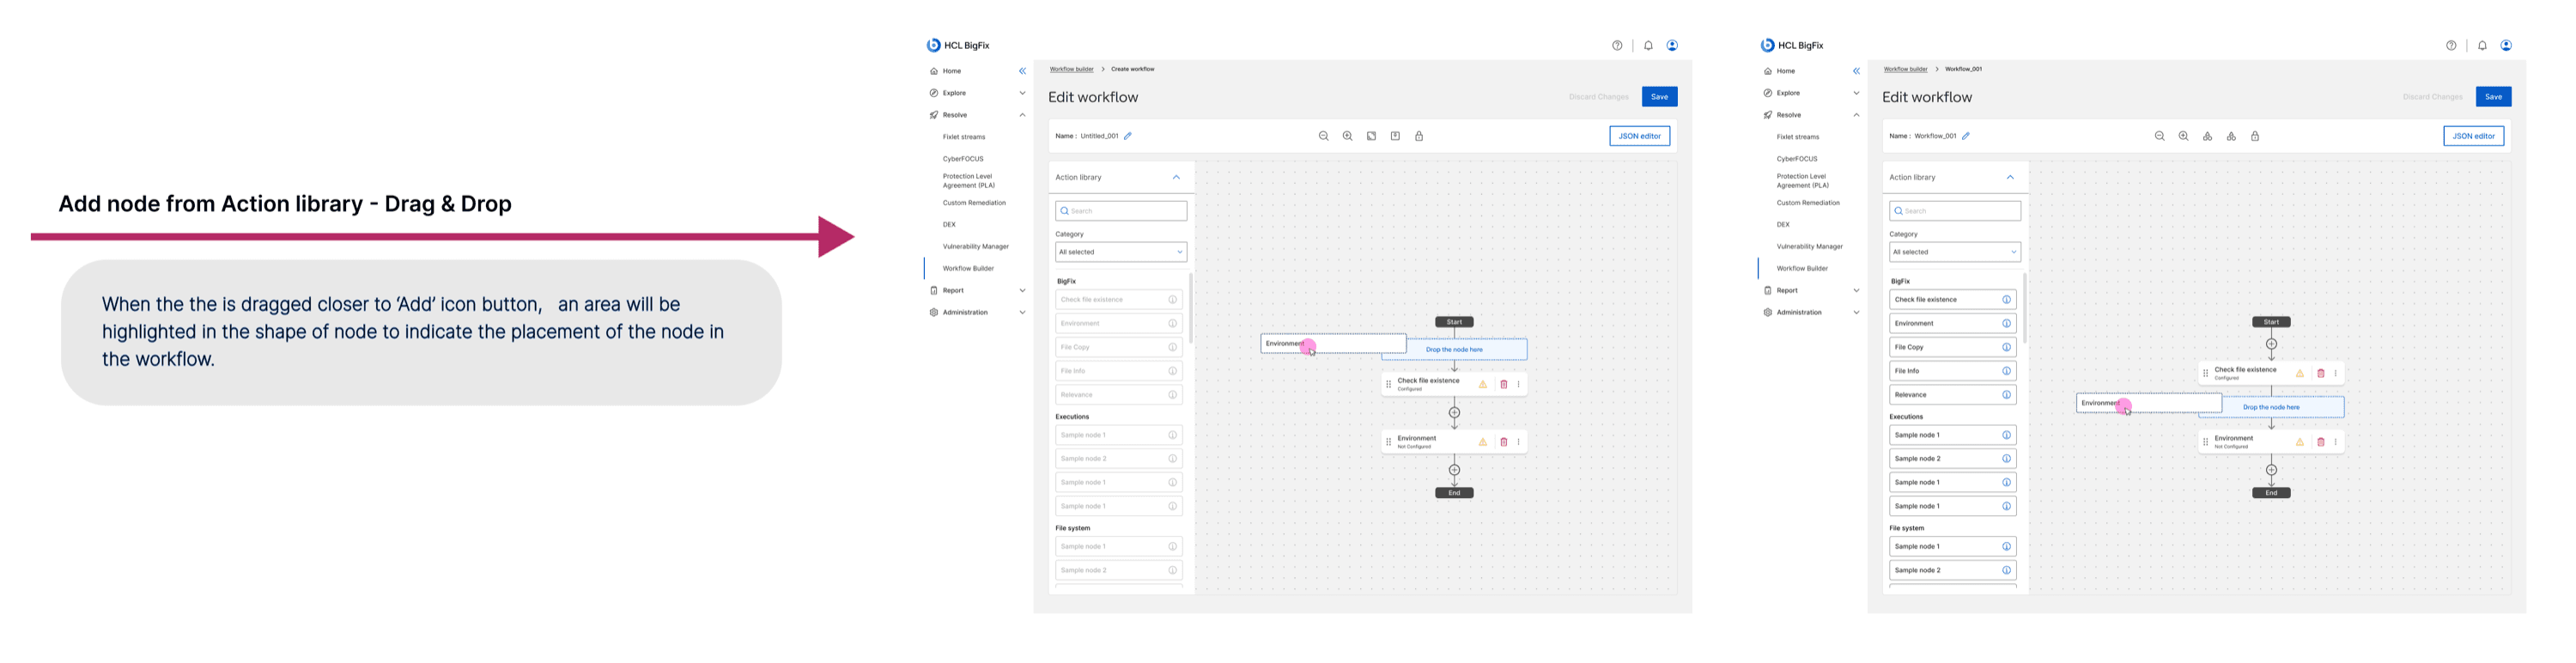Viewport: 2576px width, 663px height.
Task: Open help icon on Workflow_001 screen
Action: [x=2451, y=45]
